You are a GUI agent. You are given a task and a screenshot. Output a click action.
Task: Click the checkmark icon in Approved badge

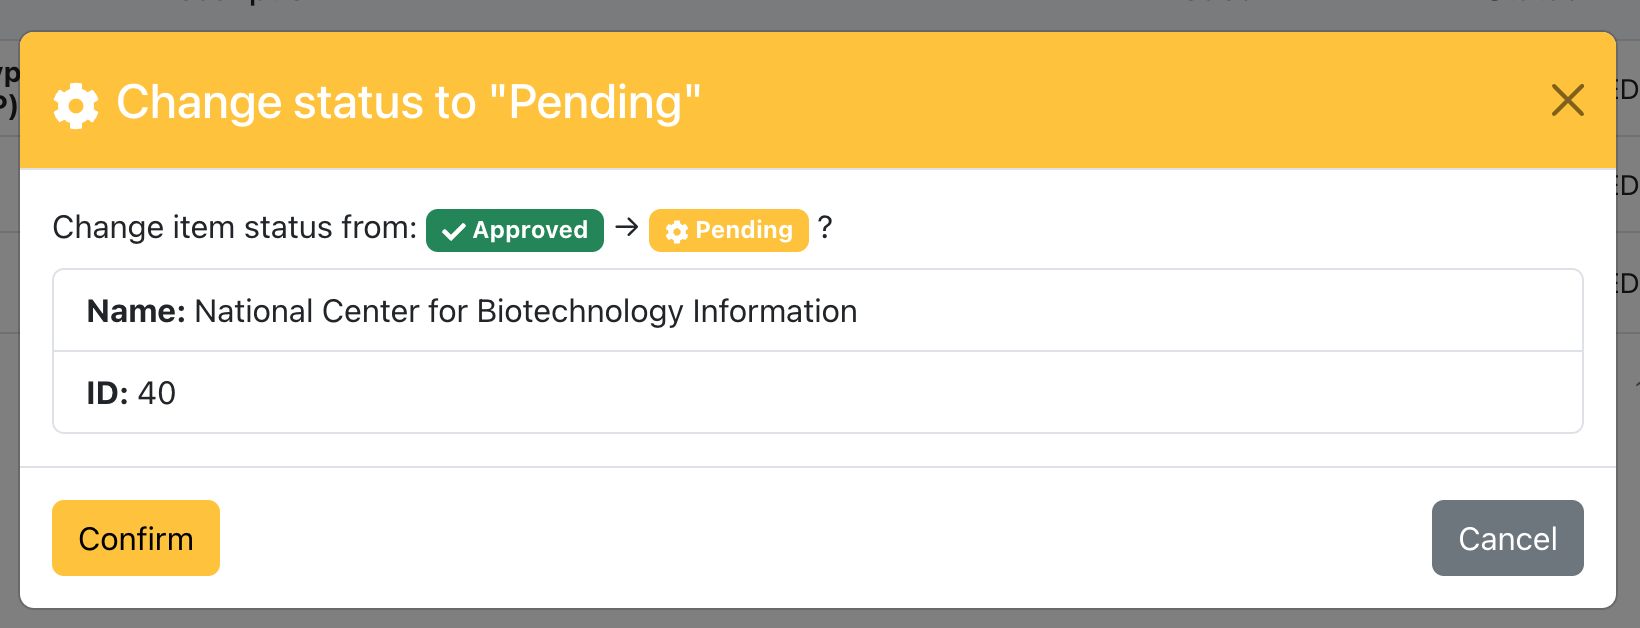point(454,231)
